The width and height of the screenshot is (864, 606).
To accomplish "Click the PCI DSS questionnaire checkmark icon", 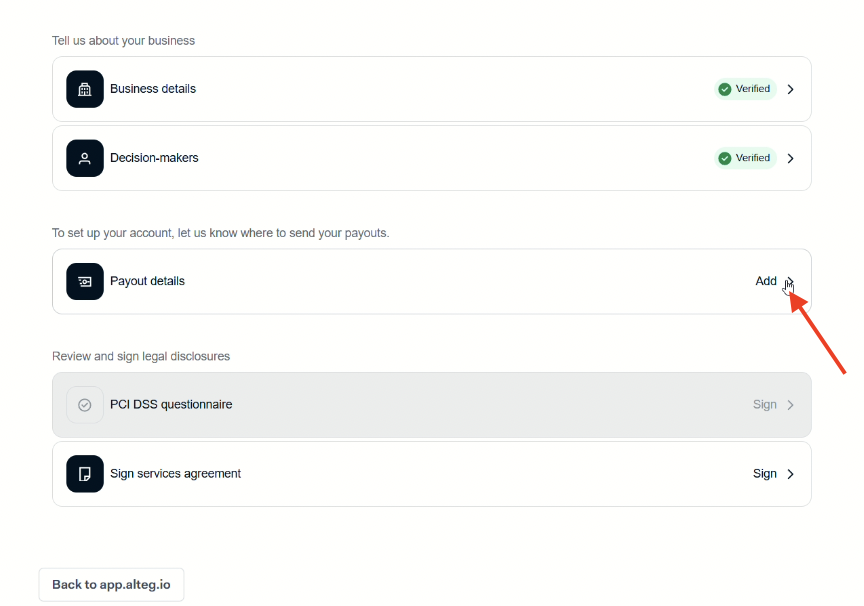I will coord(85,405).
